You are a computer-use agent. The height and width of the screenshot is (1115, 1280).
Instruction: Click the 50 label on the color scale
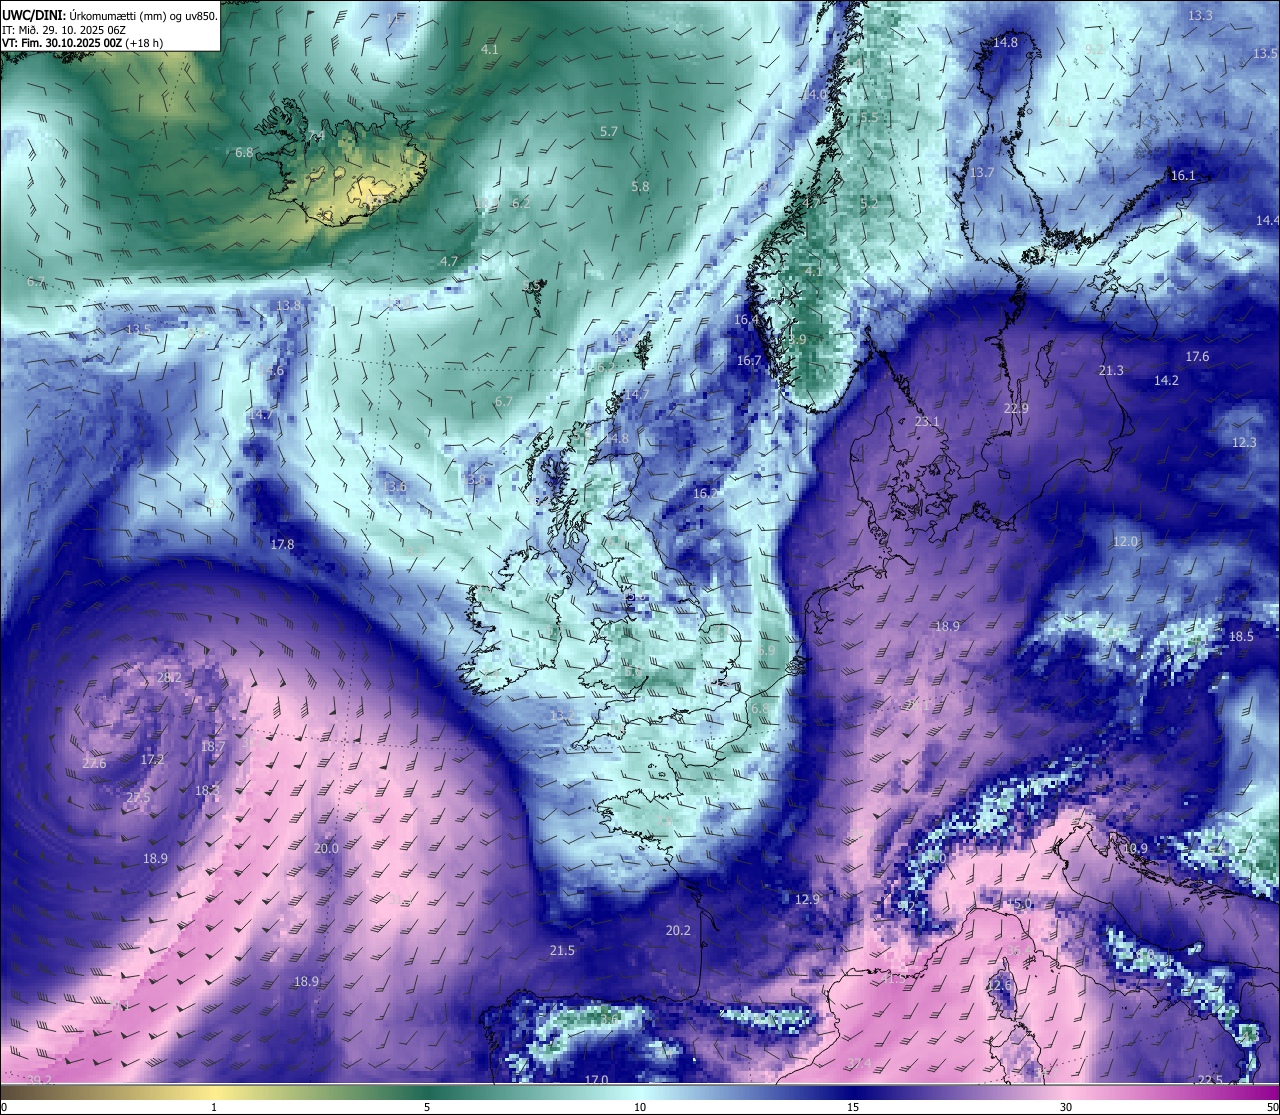pyautogui.click(x=1272, y=1107)
